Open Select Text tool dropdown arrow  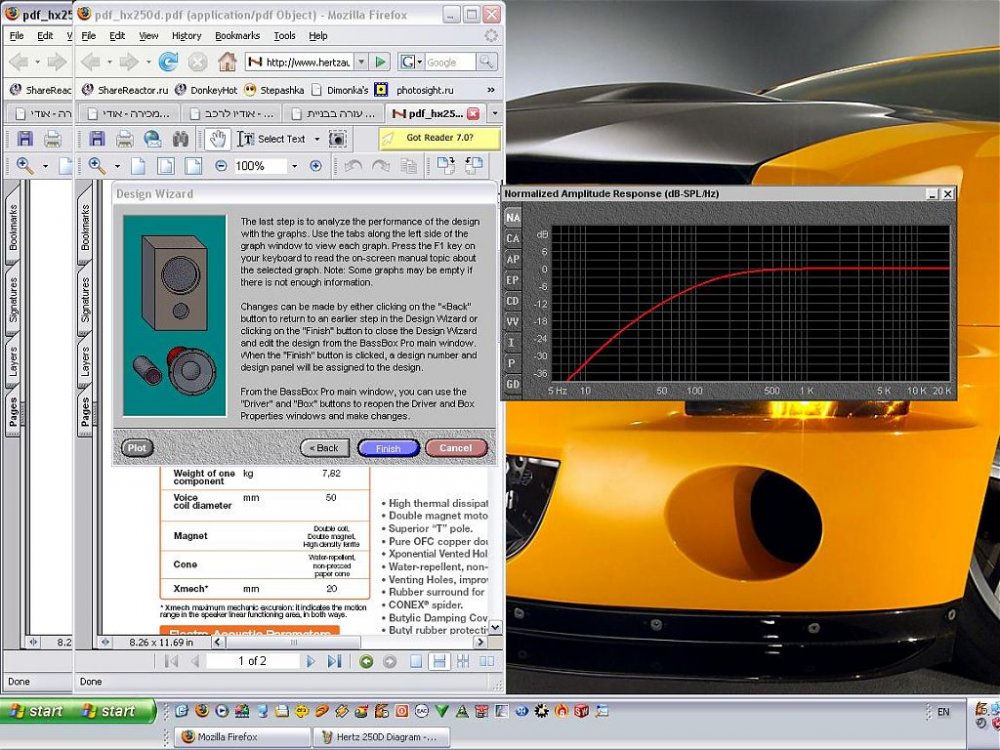coord(316,138)
